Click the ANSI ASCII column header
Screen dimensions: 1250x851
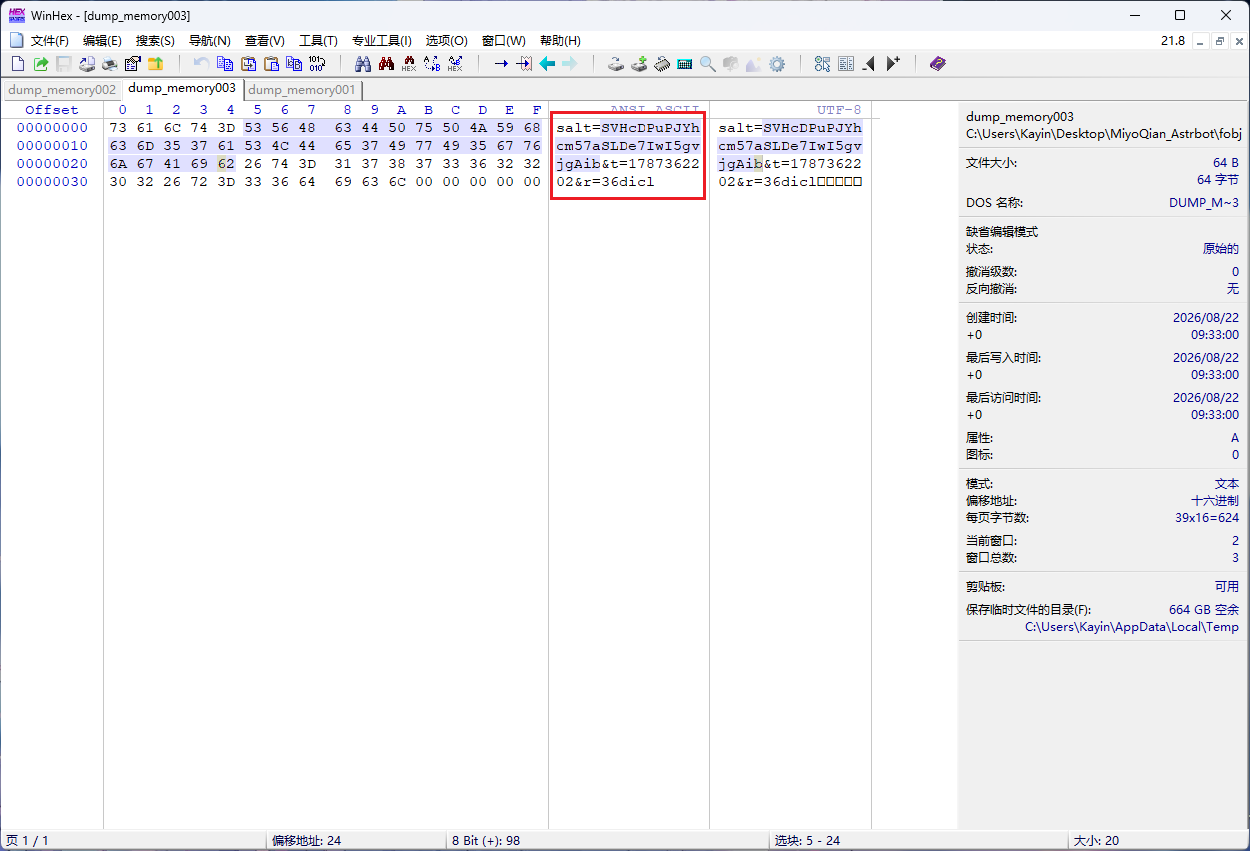point(654,109)
